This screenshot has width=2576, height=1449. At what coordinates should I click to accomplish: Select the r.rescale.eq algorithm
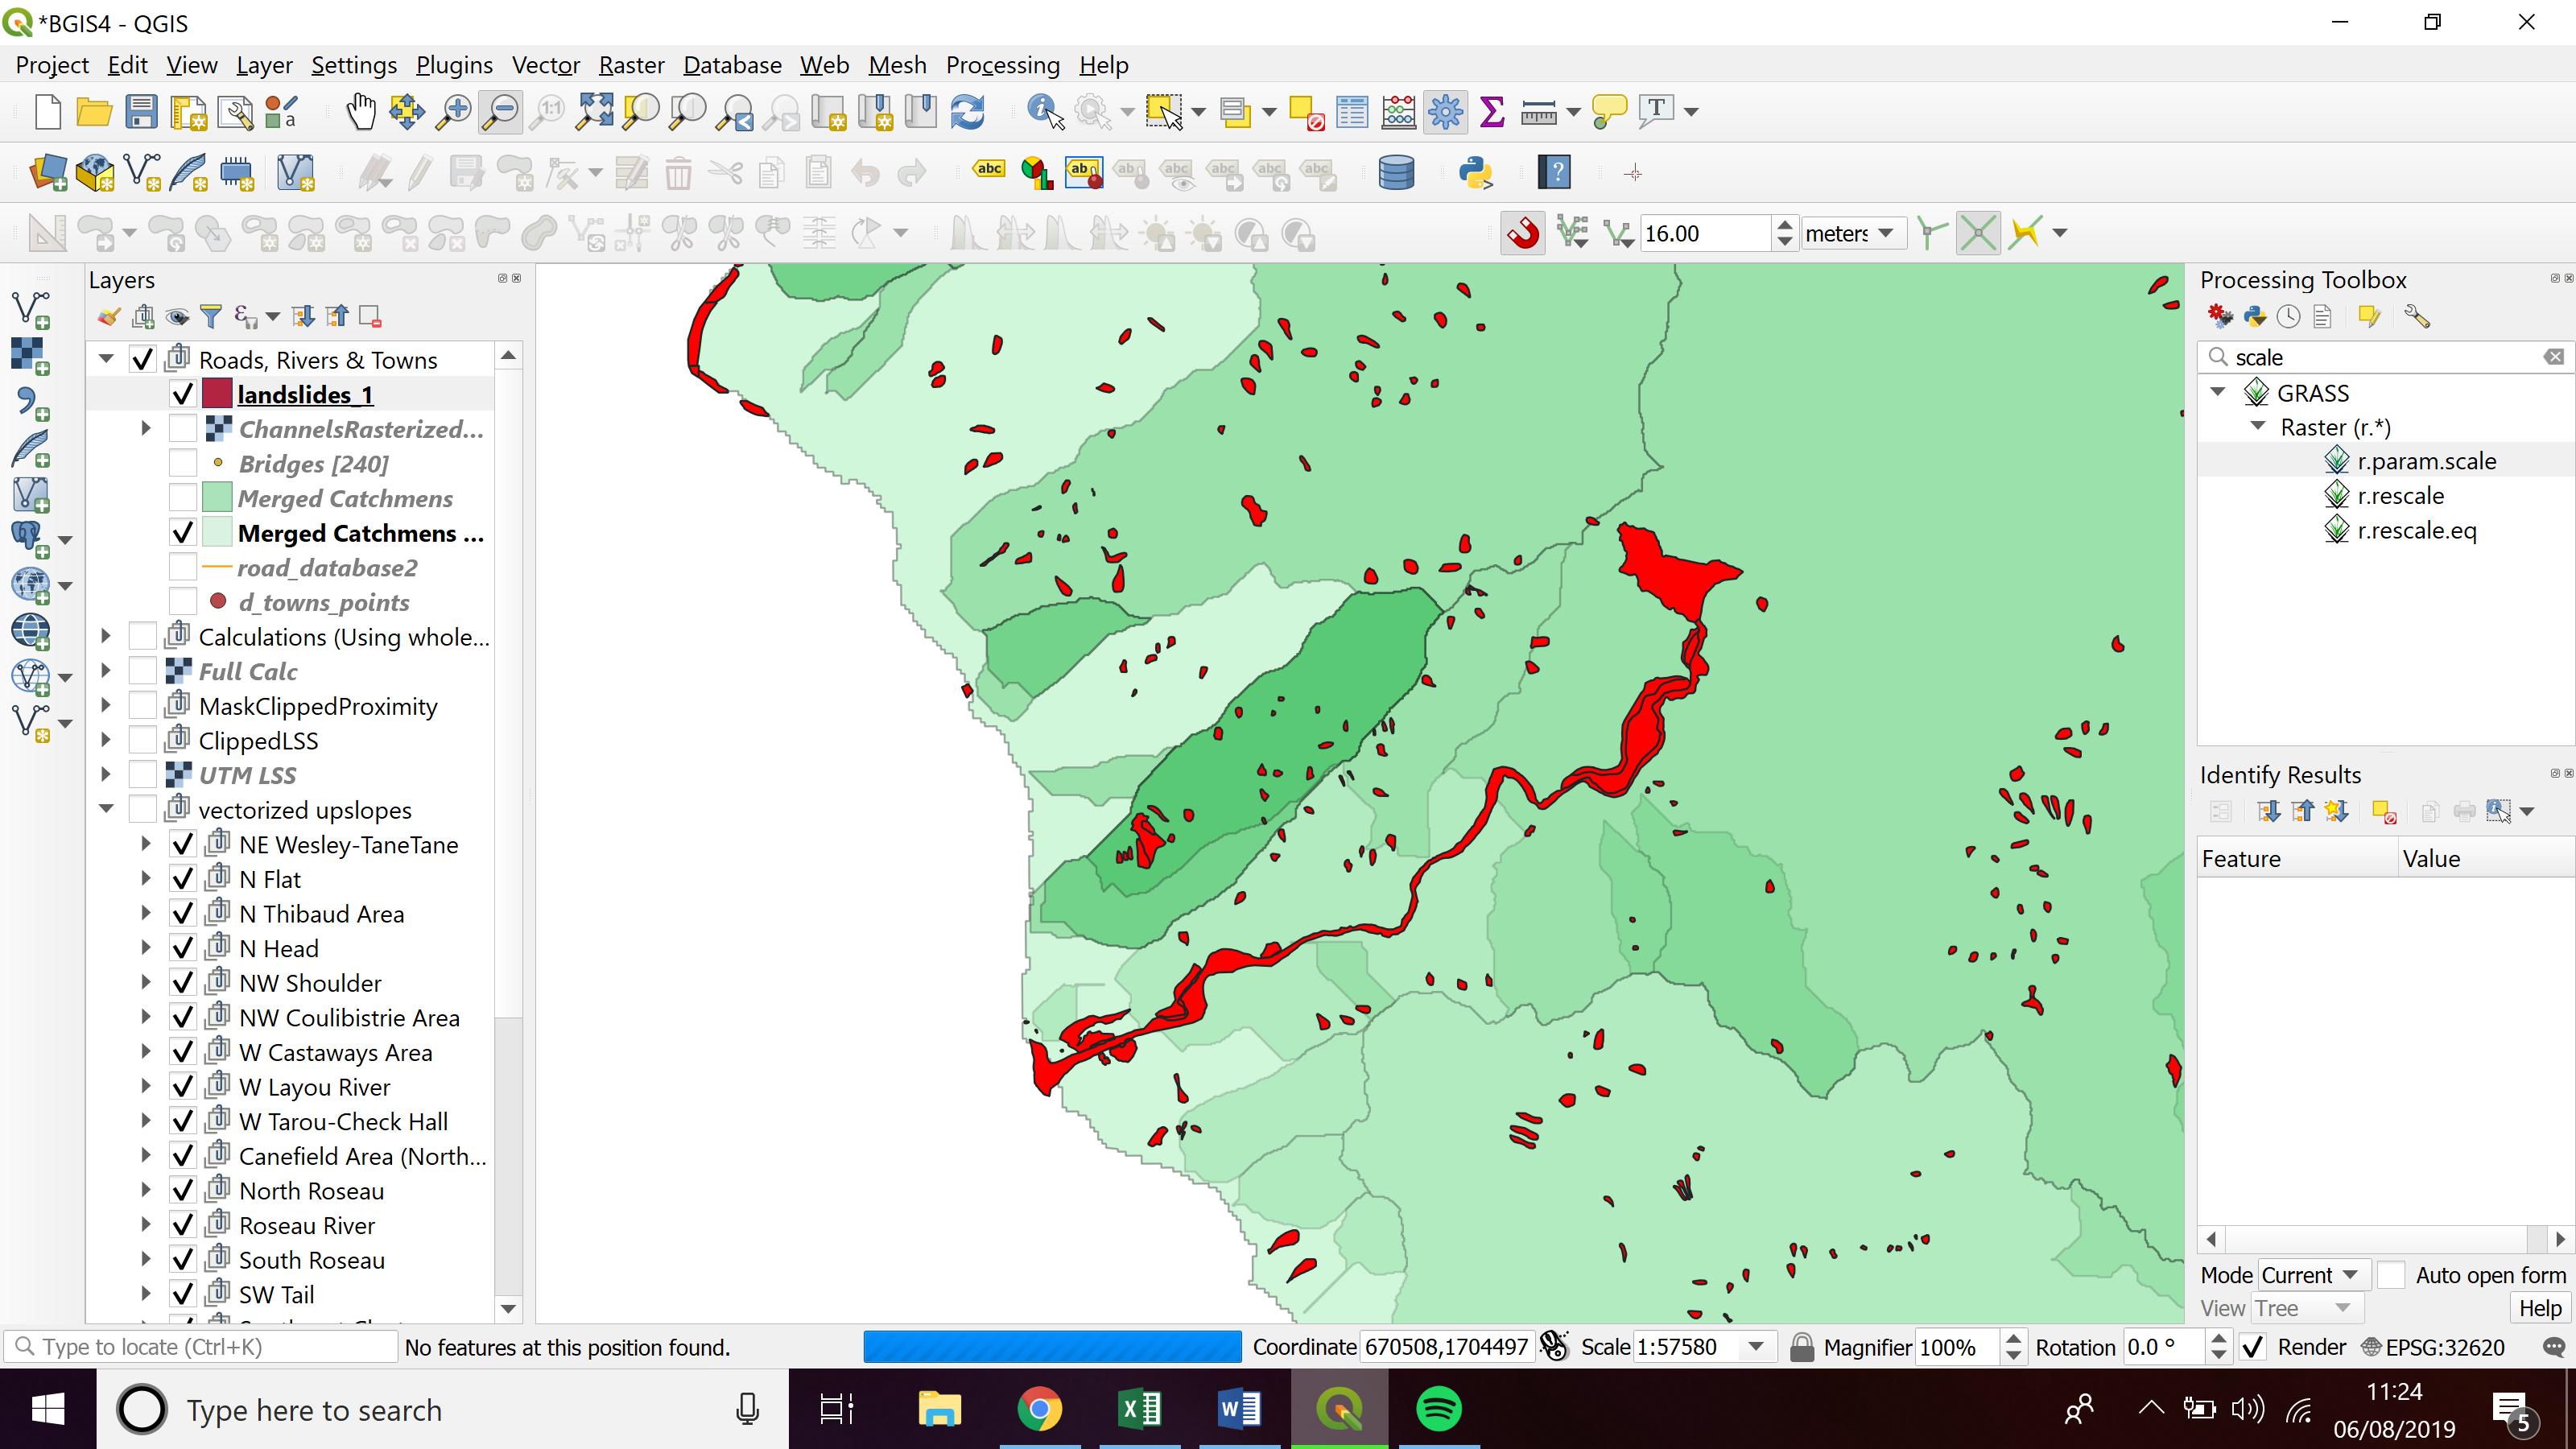coord(2416,530)
